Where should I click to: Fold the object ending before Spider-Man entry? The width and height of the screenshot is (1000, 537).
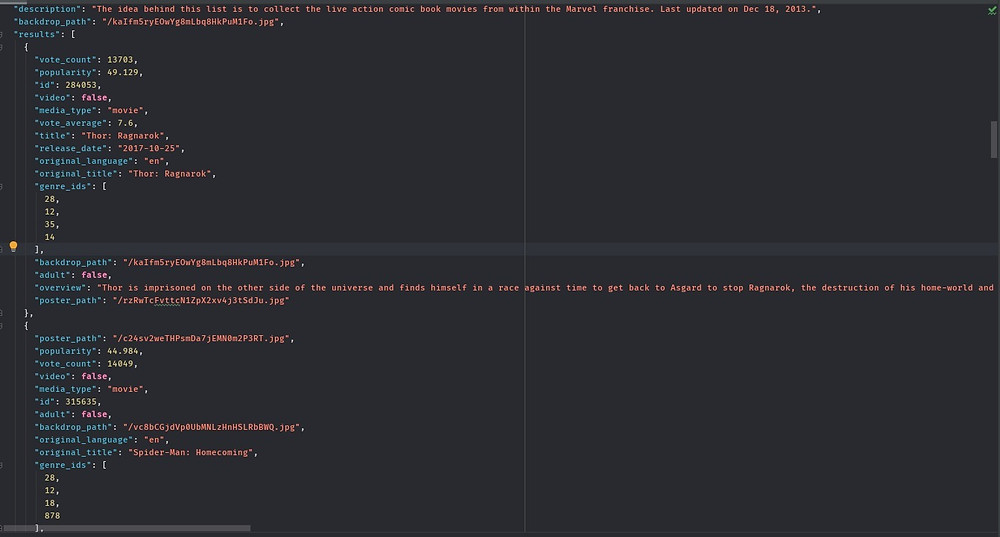[x=2, y=313]
